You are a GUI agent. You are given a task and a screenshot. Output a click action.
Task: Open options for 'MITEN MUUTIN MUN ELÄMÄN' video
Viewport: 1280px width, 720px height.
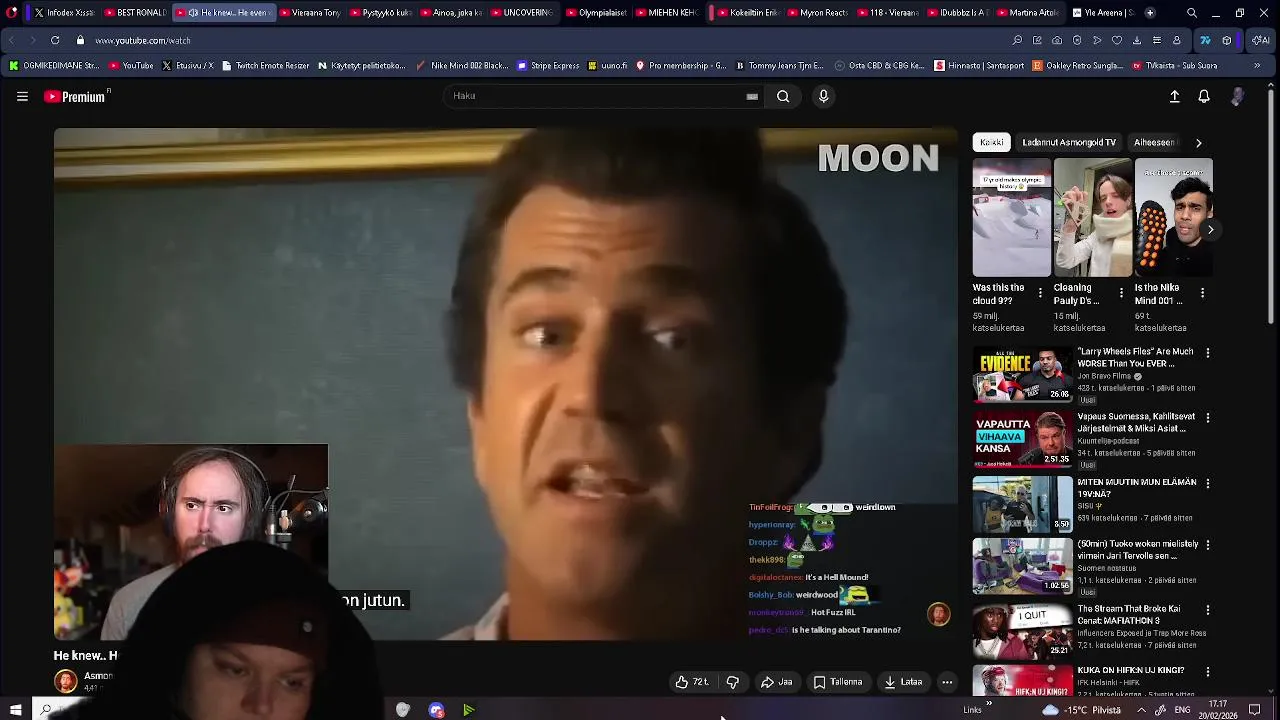click(x=1208, y=483)
